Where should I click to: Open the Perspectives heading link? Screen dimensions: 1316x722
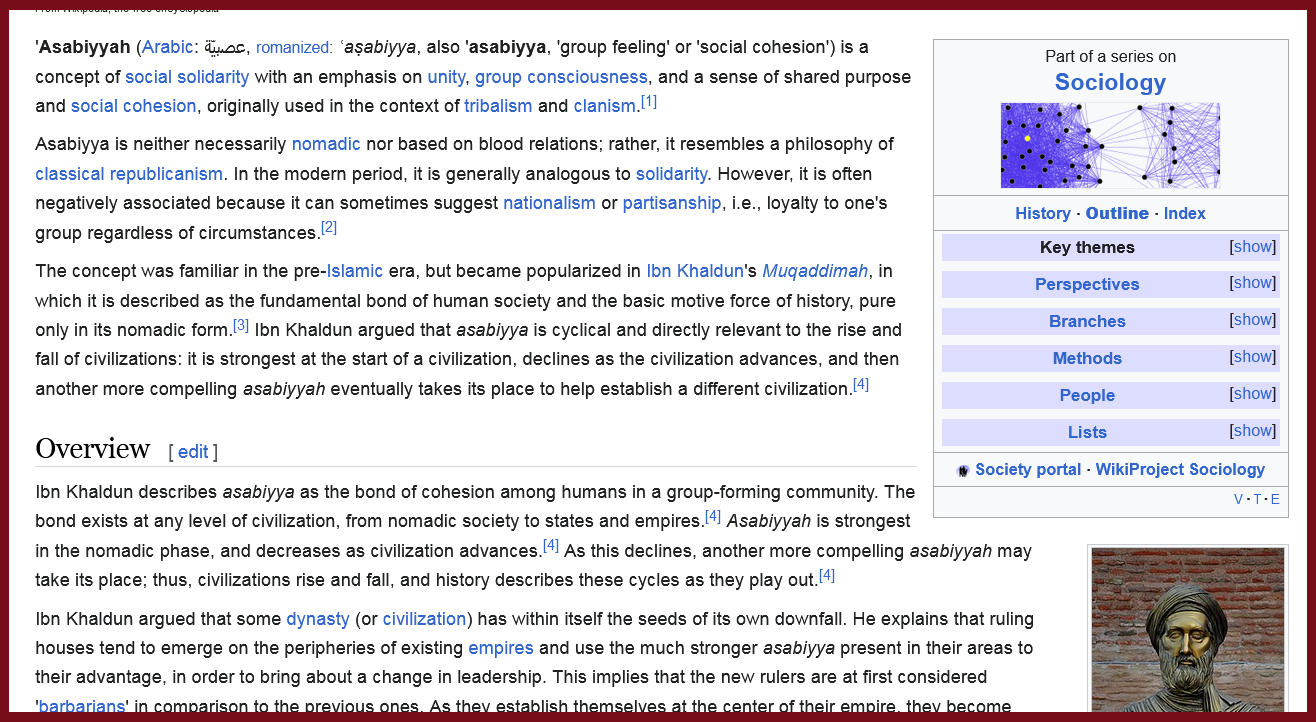(x=1087, y=284)
